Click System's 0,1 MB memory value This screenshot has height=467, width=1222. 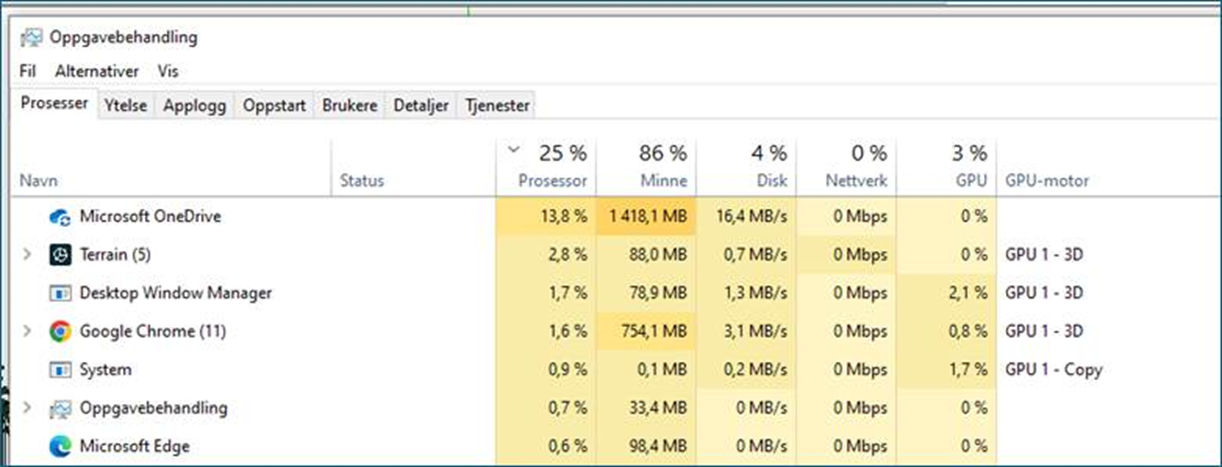click(x=664, y=370)
